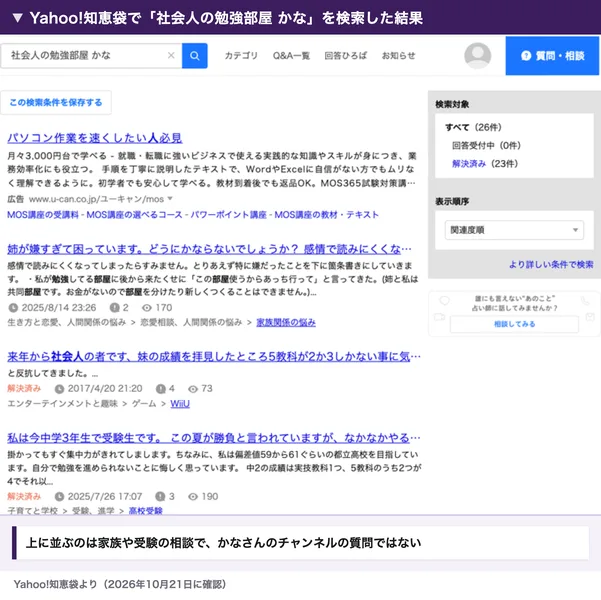
Task: Click the clock icon next to 2025/7/26 17:07
Action: point(59,496)
